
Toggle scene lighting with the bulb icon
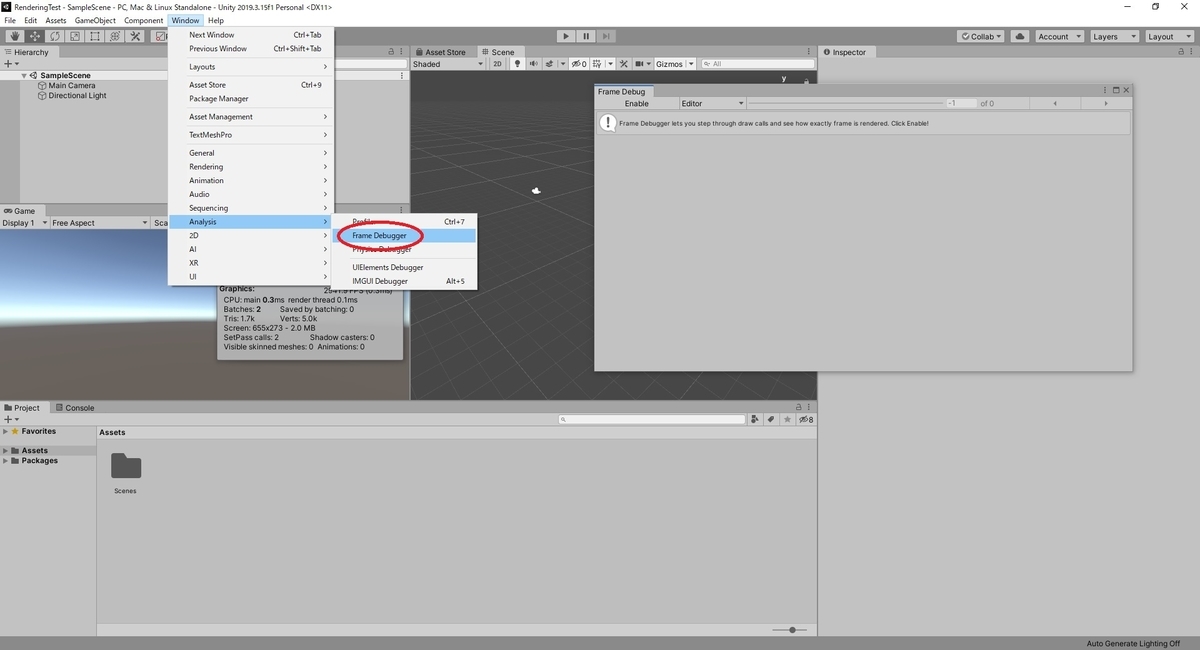[517, 63]
